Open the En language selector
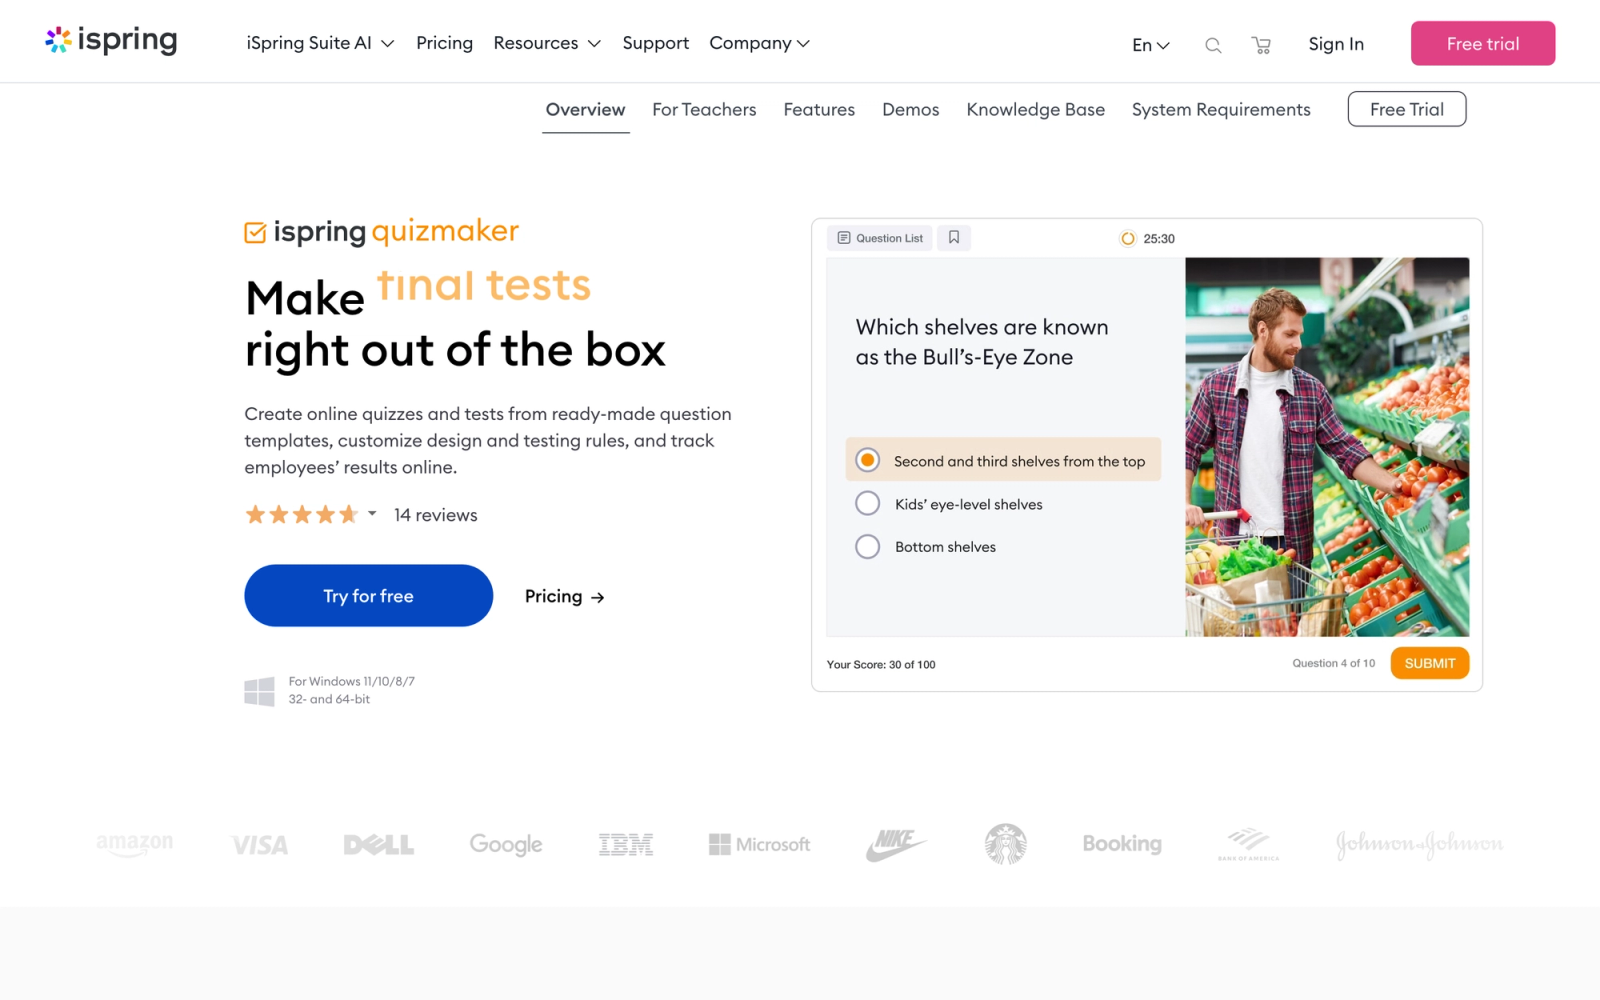 1151,45
